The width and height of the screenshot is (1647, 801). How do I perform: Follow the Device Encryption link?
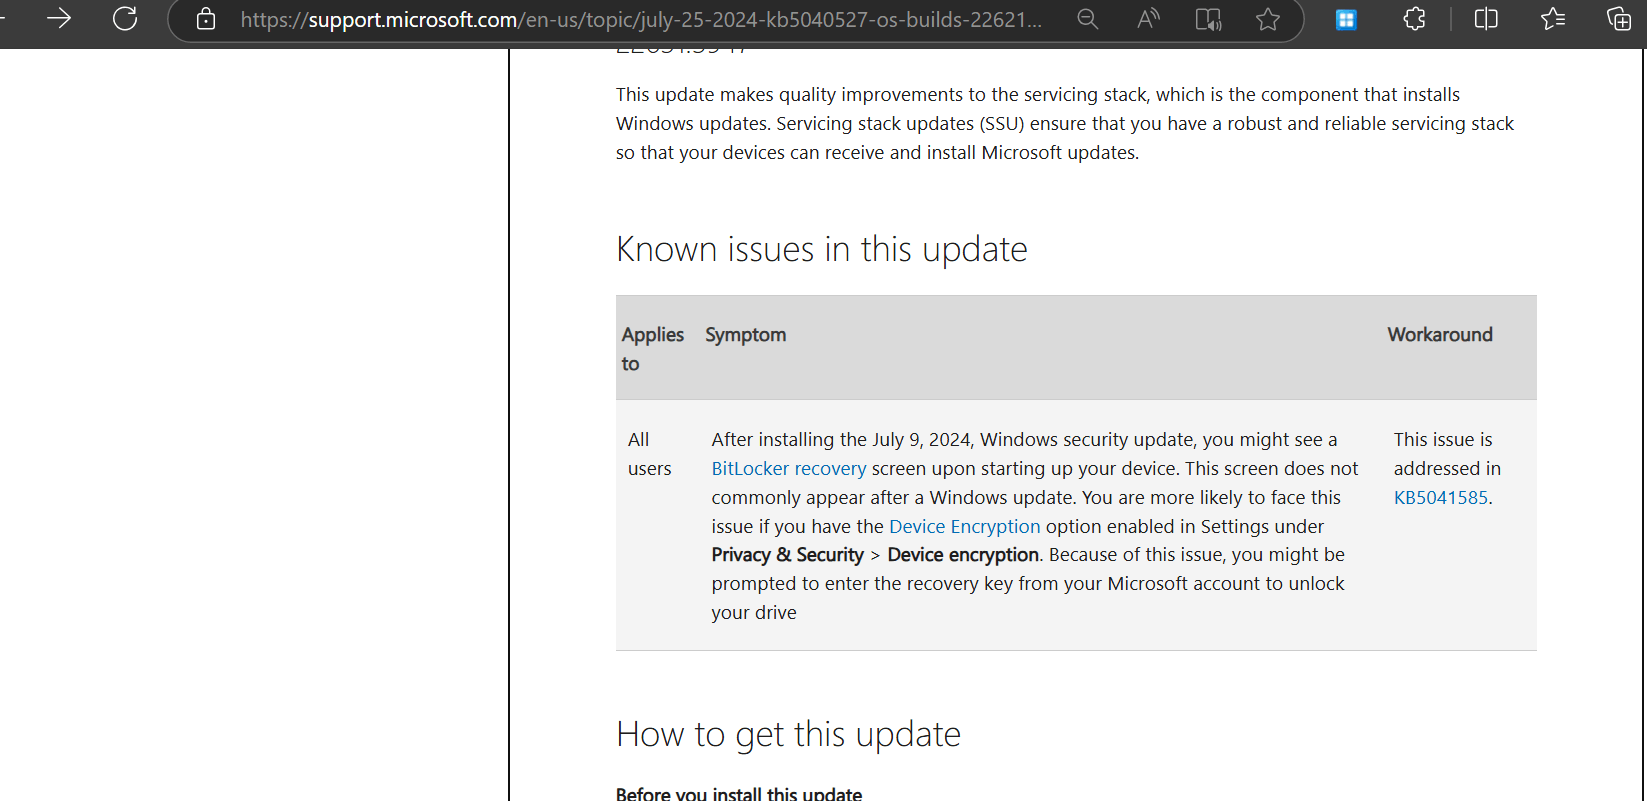click(965, 526)
